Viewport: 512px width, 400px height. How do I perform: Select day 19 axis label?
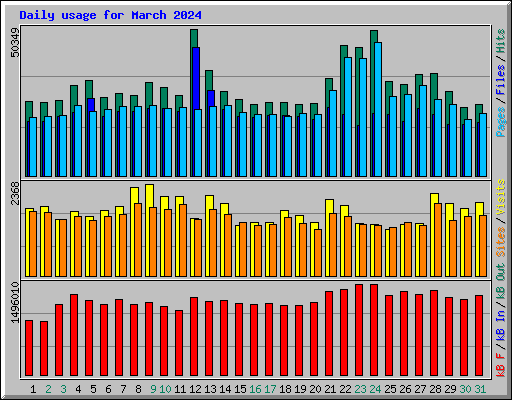pos(300,389)
